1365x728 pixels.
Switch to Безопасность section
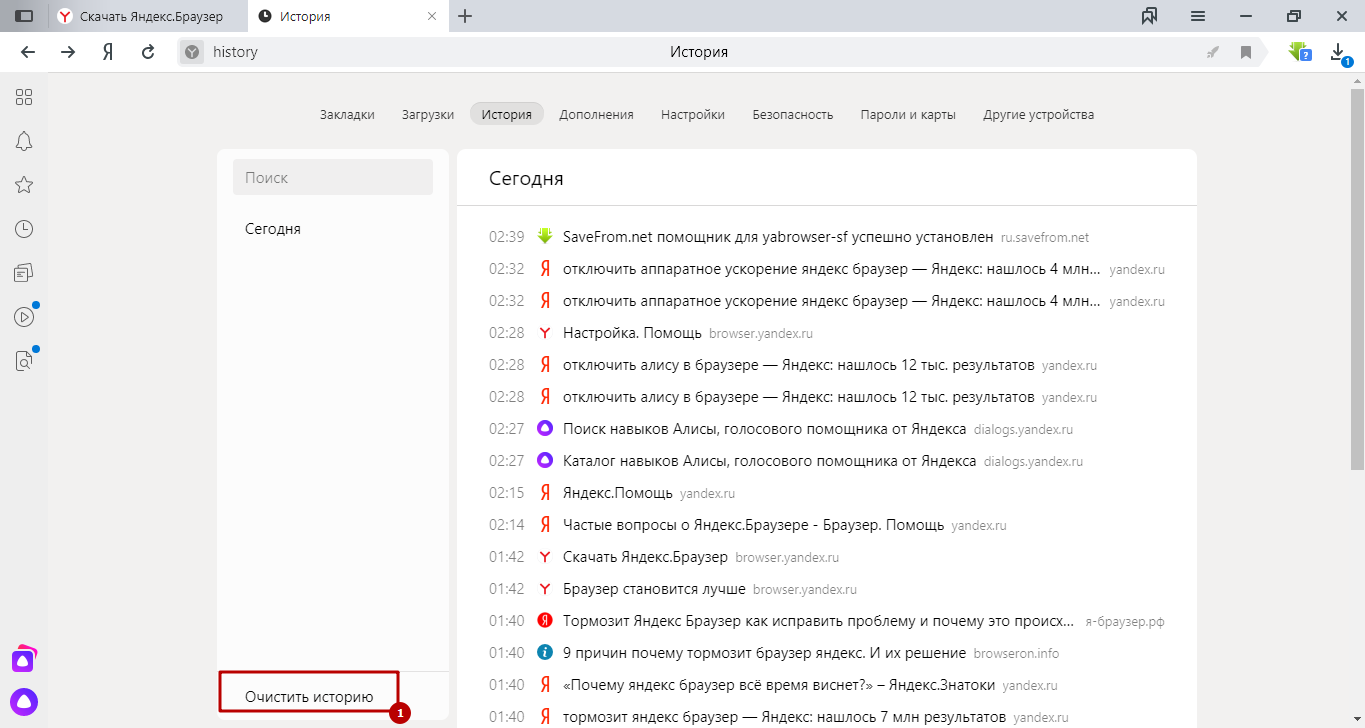click(793, 114)
